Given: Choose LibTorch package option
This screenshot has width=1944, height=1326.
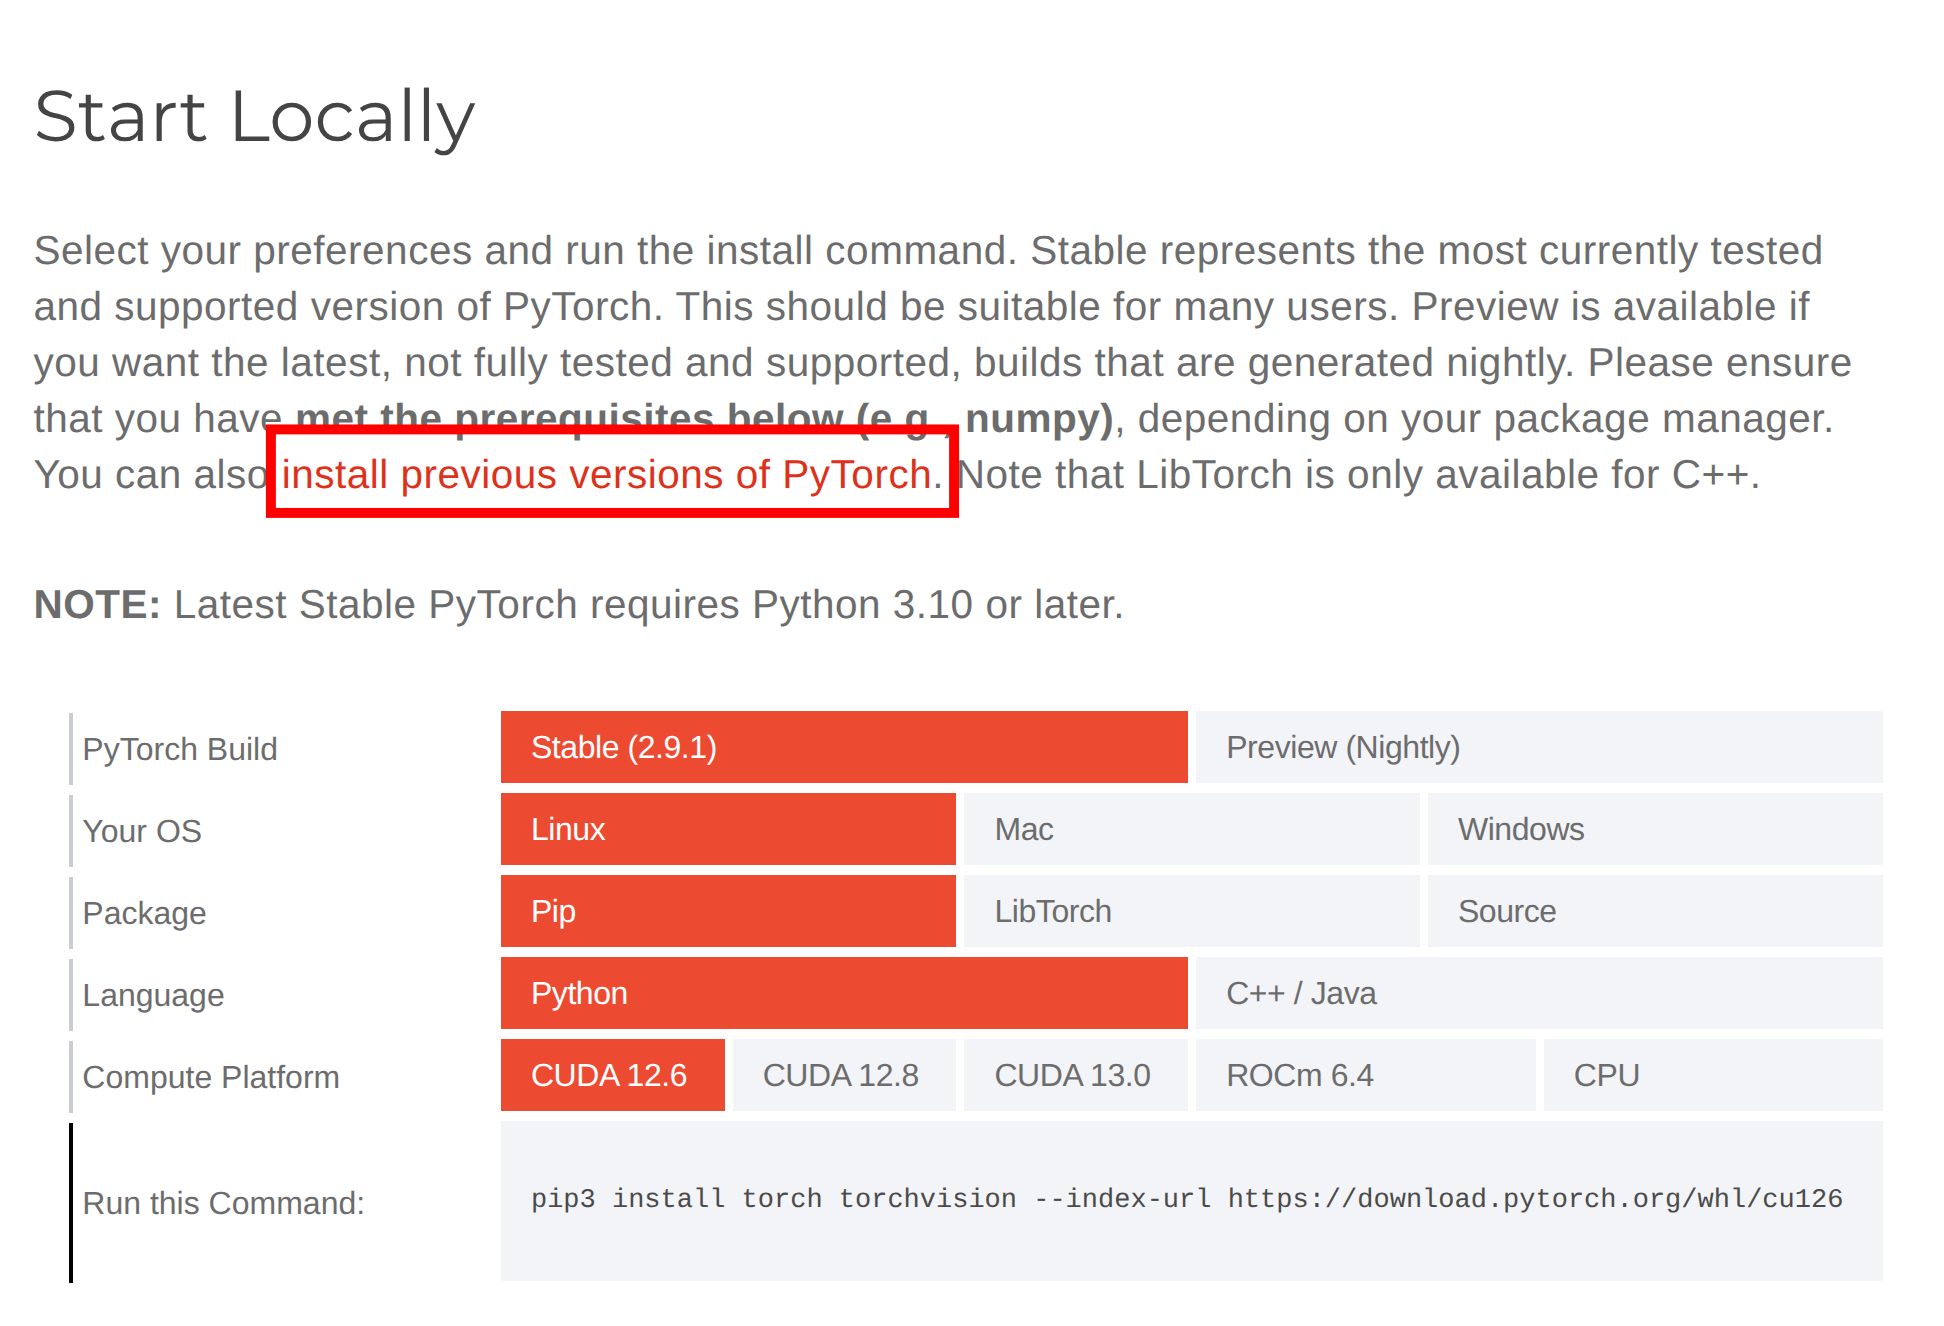Looking at the screenshot, I should (1190, 911).
